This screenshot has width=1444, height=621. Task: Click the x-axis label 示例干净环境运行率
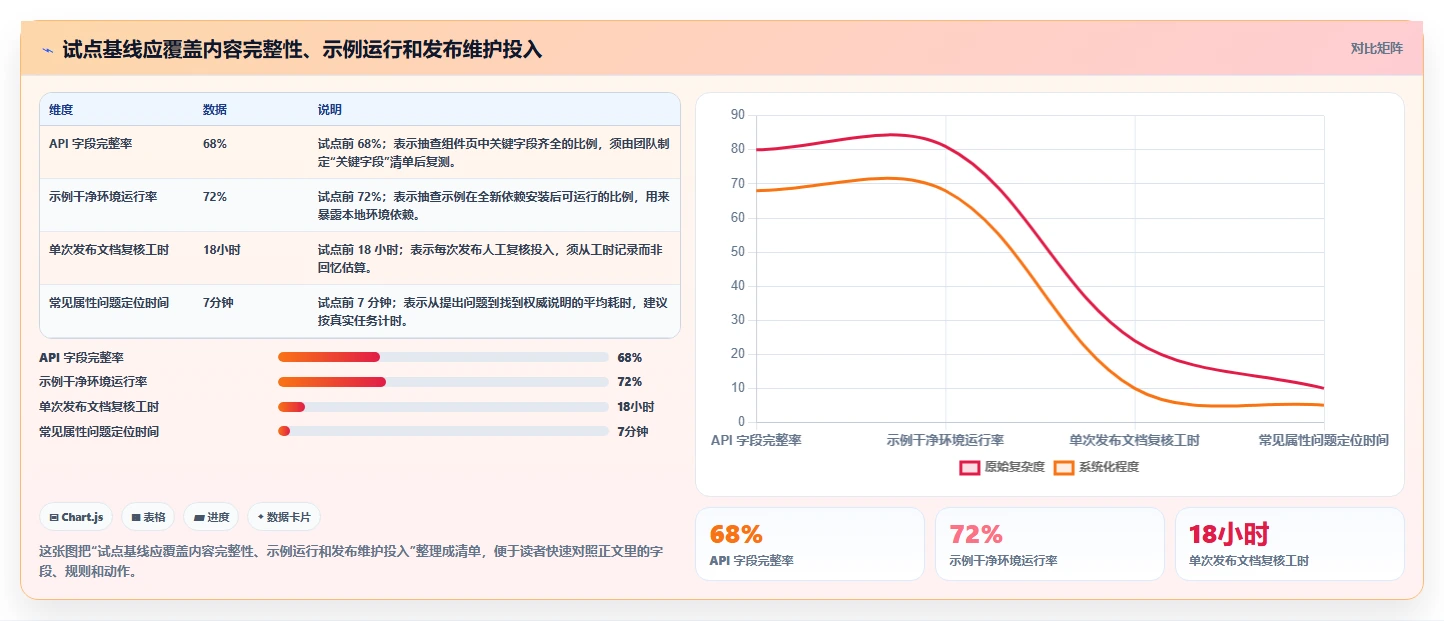[945, 440]
